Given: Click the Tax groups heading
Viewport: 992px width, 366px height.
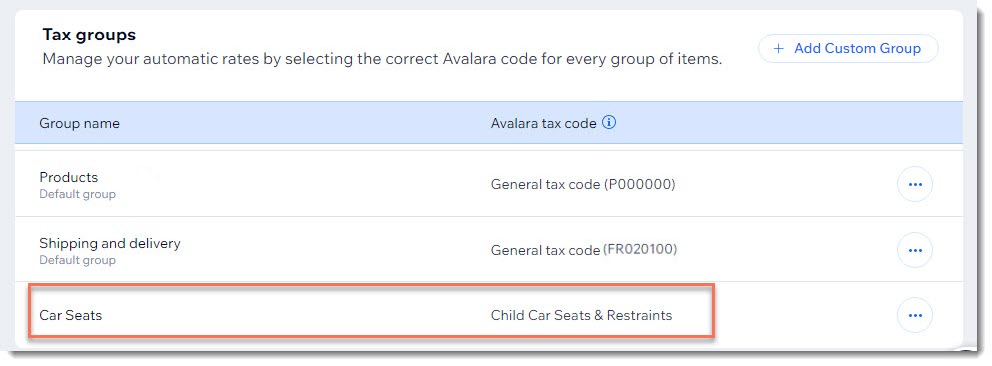Looking at the screenshot, I should point(89,34).
